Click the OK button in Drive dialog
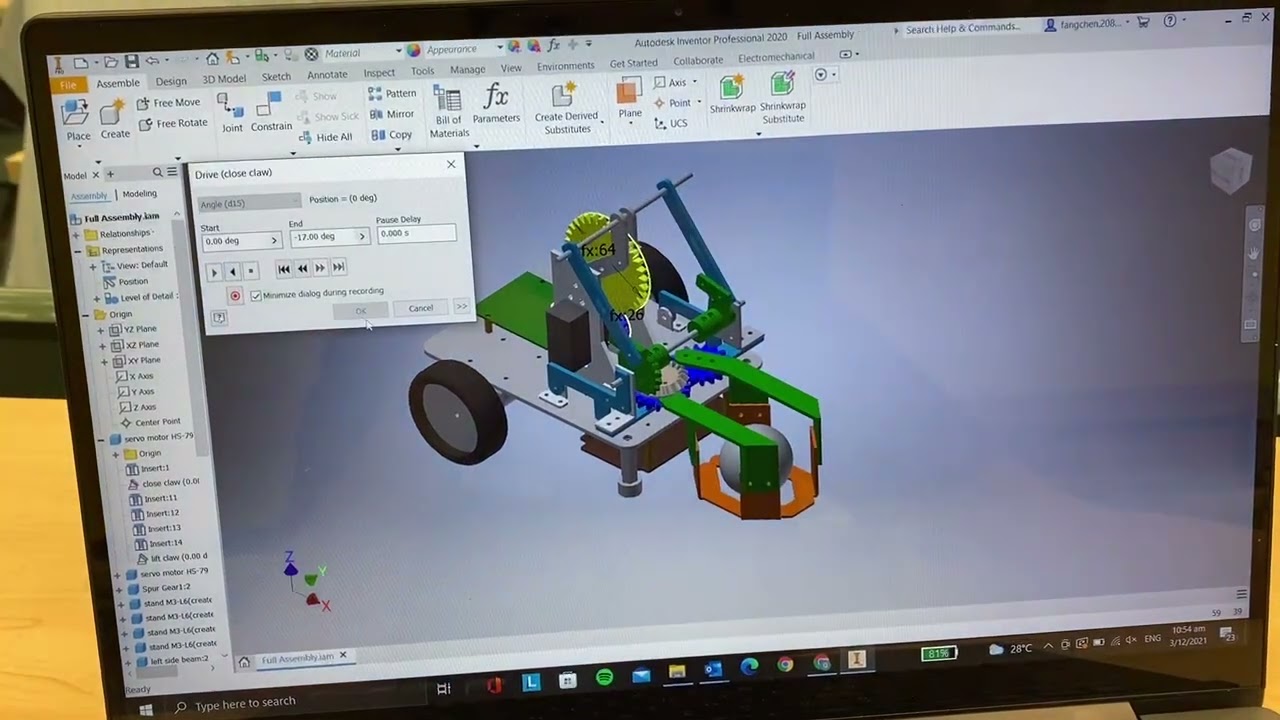The height and width of the screenshot is (720, 1280). [x=361, y=311]
